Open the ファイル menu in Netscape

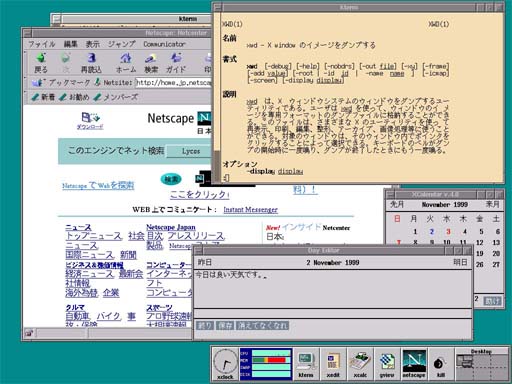[x=41, y=44]
